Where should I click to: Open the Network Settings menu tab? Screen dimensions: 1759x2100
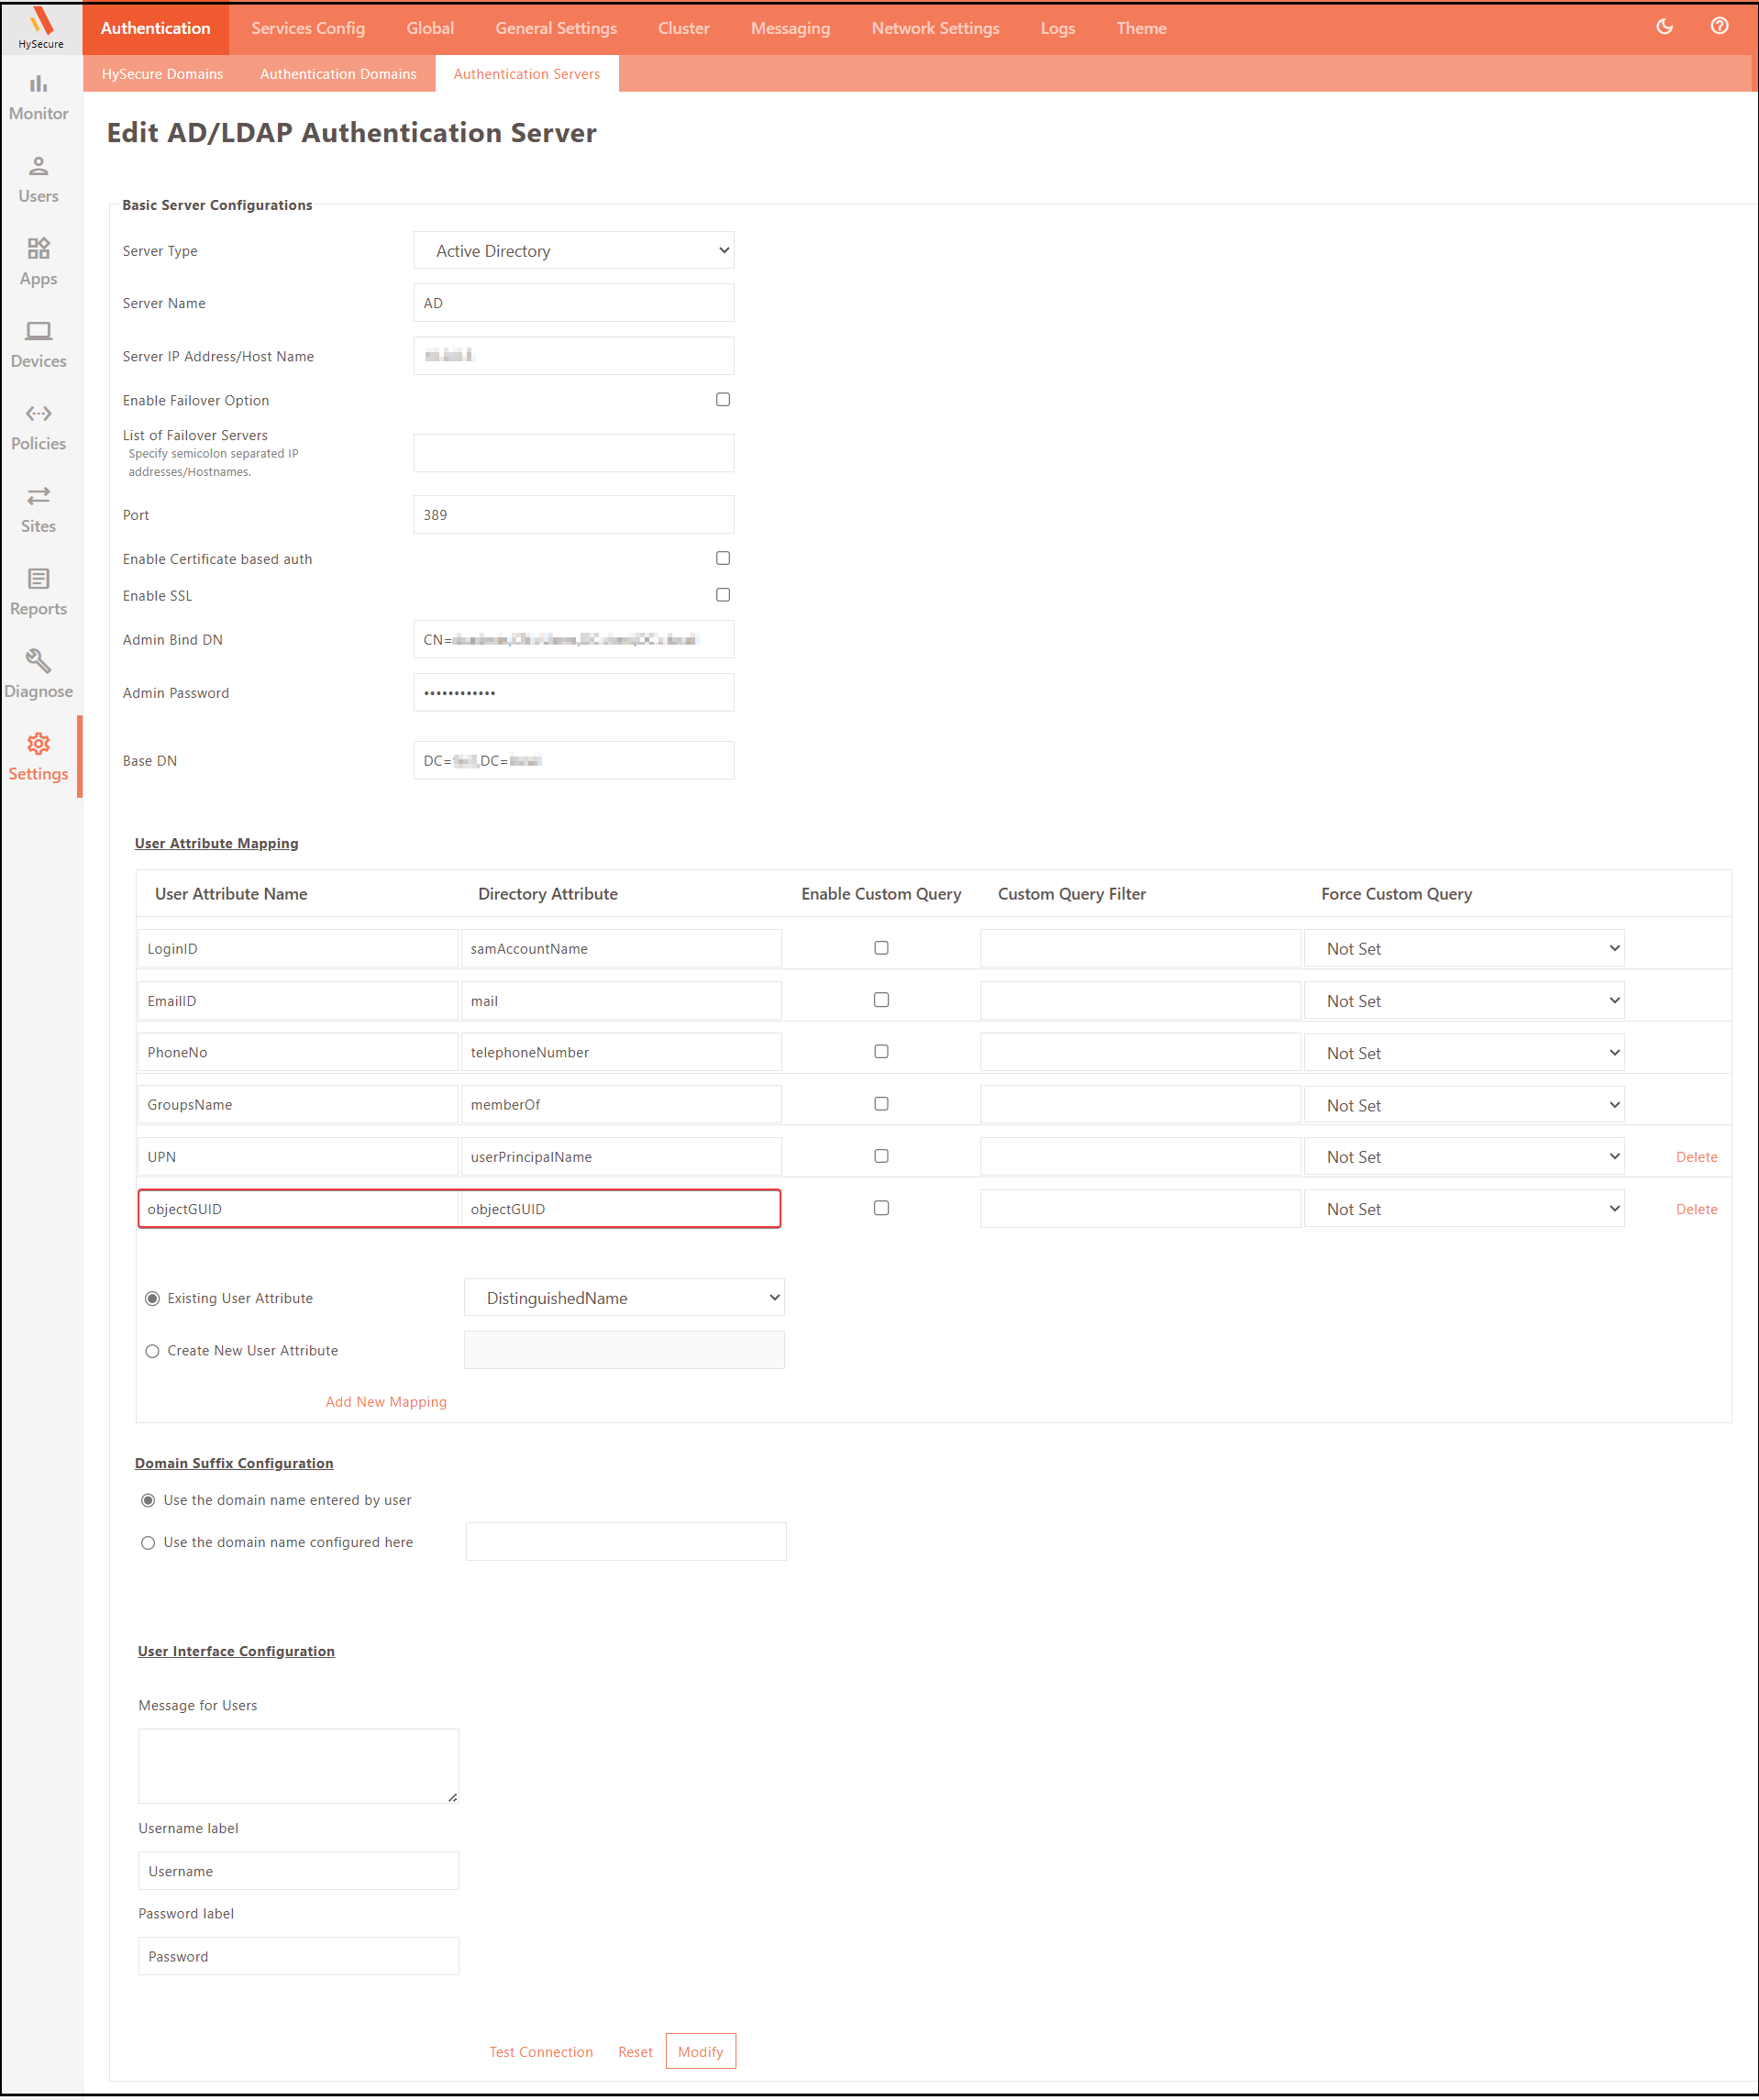pyautogui.click(x=935, y=28)
